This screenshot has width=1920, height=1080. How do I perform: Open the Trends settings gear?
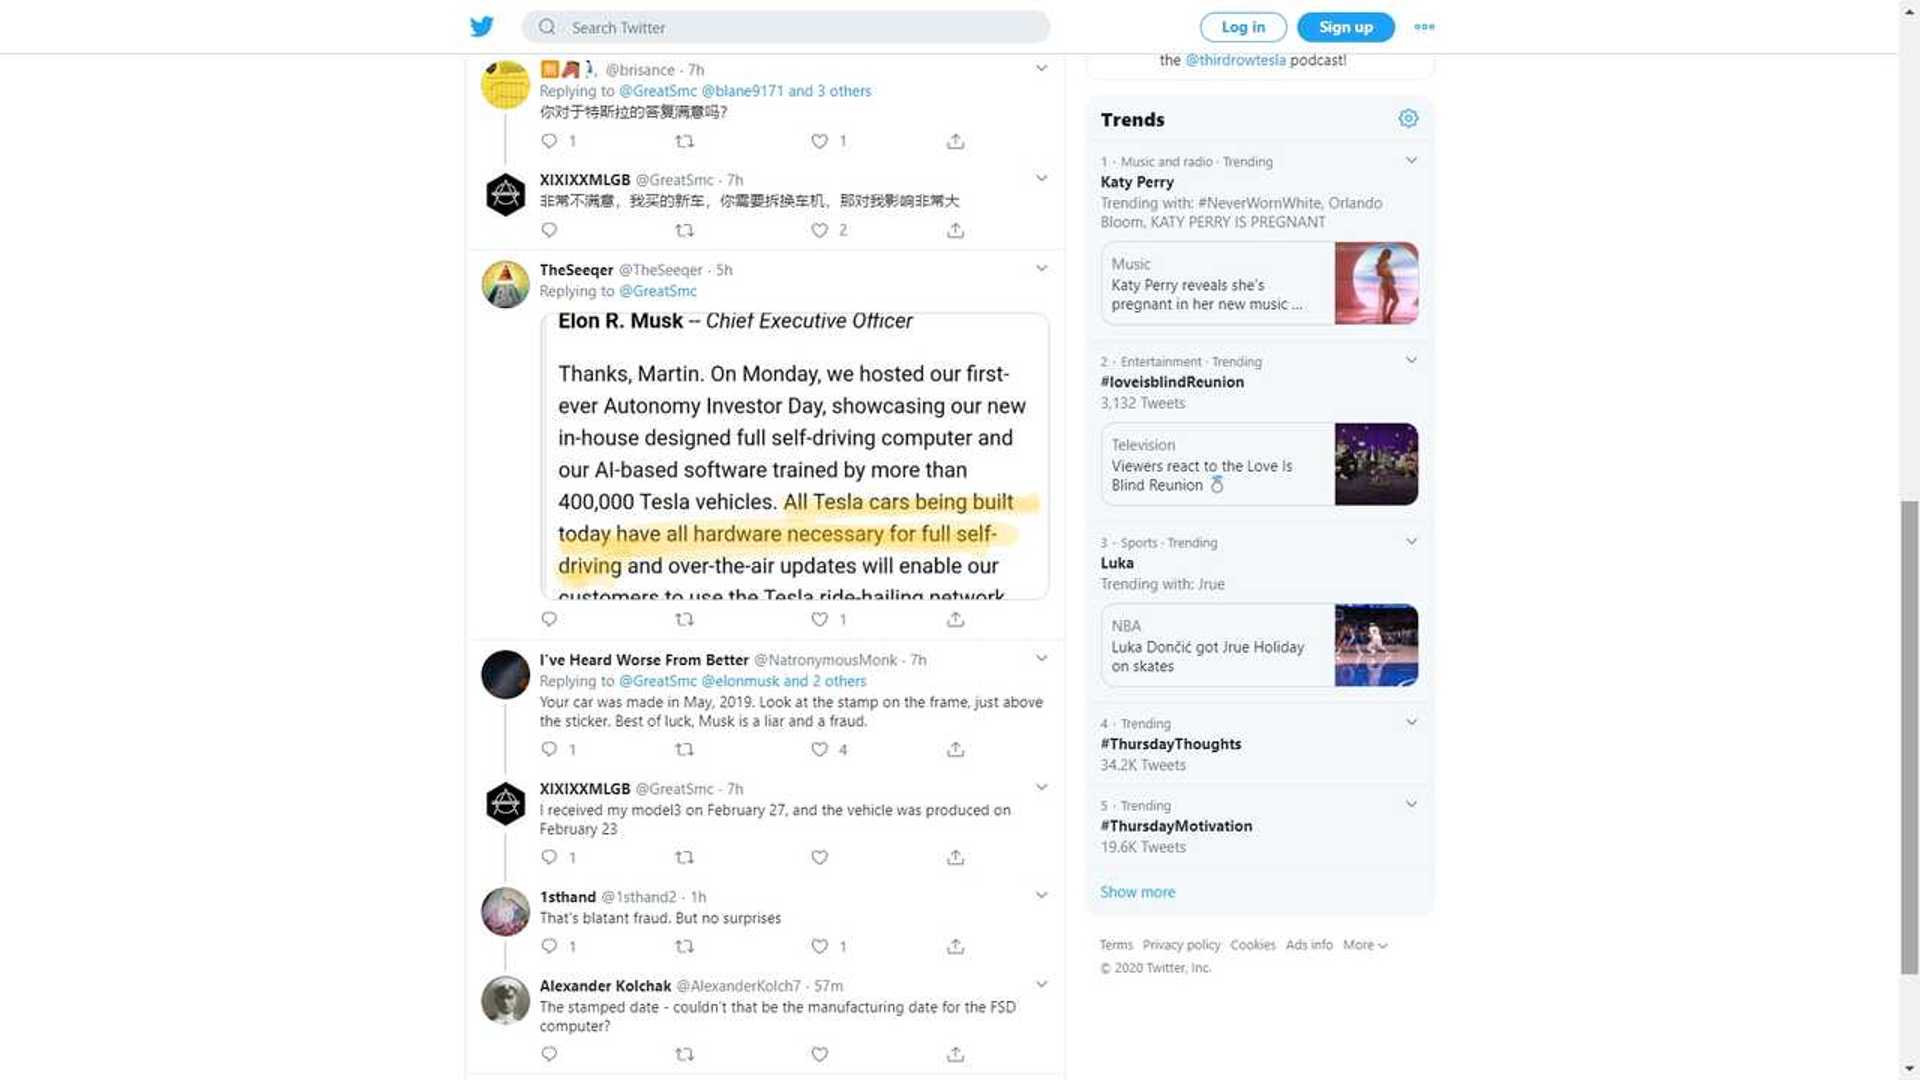(1408, 119)
